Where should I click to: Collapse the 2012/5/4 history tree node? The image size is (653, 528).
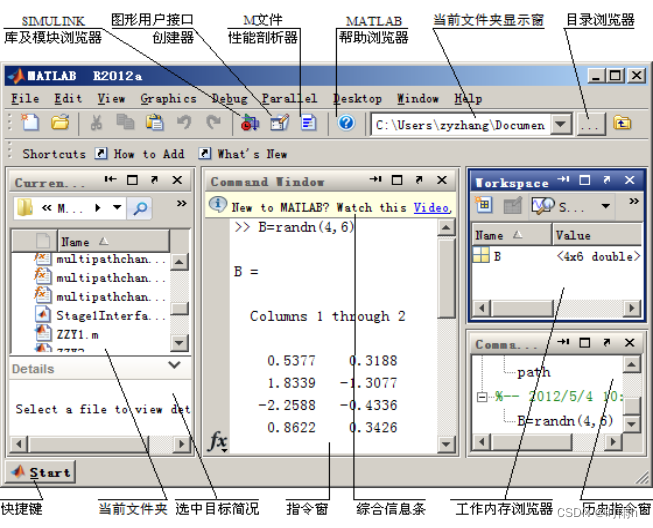click(482, 396)
